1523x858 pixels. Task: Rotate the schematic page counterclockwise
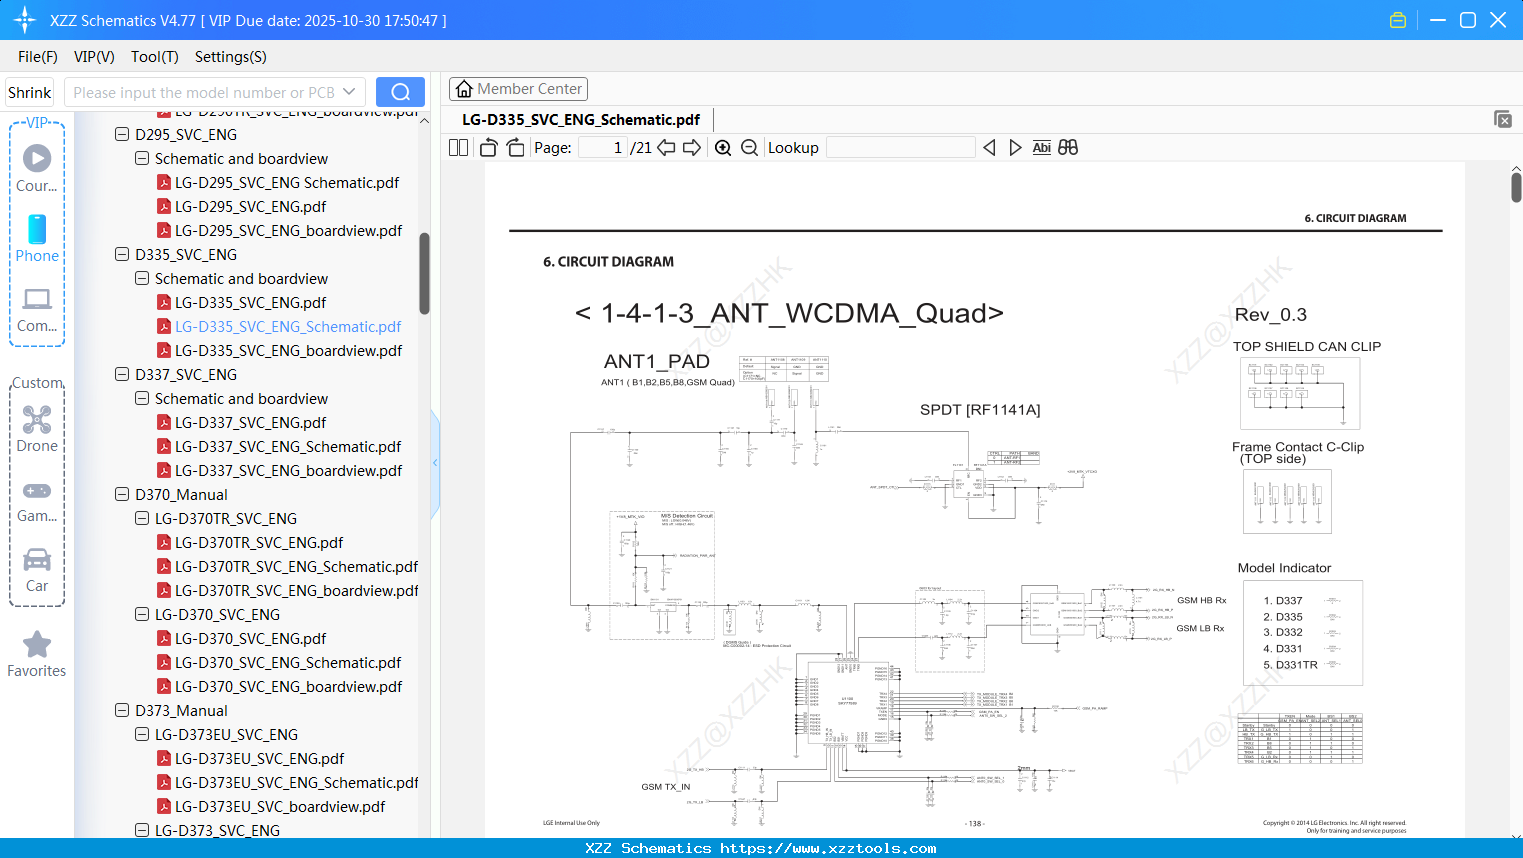(487, 147)
